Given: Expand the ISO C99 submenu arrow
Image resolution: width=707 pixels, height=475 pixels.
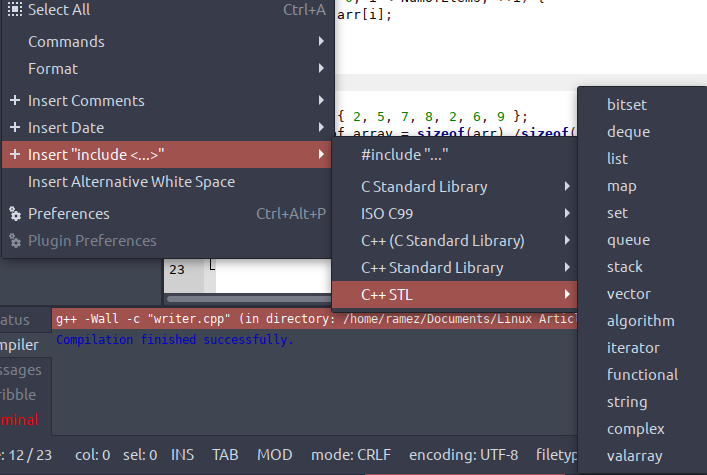Looking at the screenshot, I should point(567,214).
